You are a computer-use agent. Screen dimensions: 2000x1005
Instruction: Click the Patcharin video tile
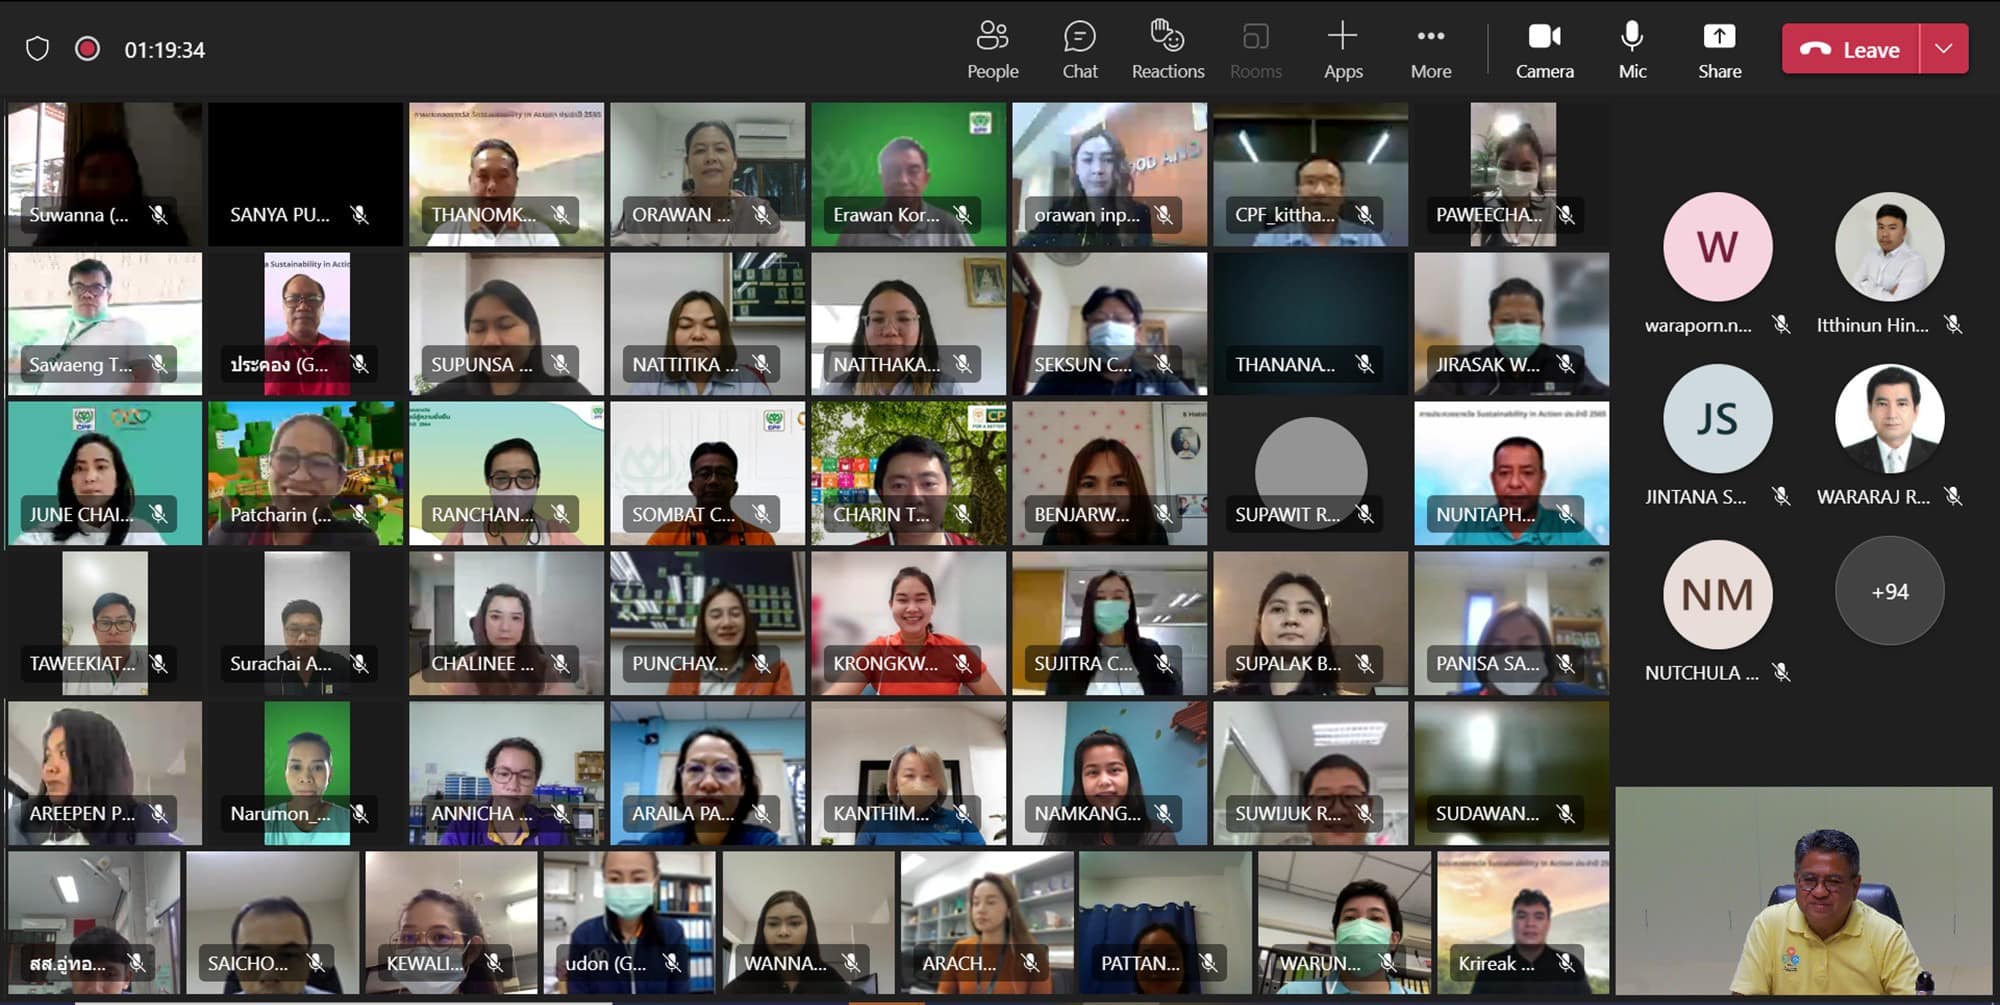[305, 470]
